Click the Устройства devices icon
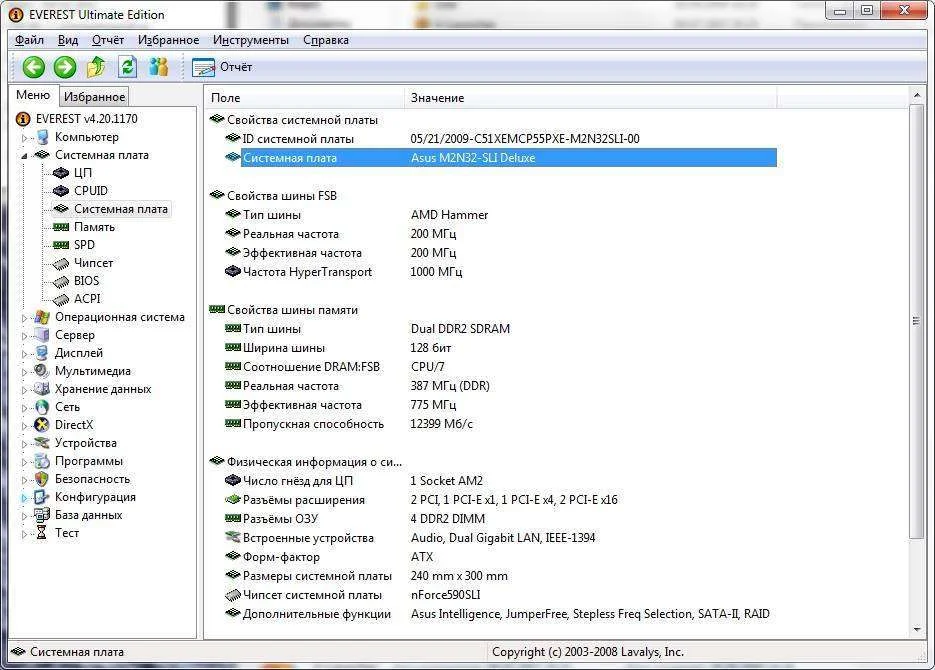This screenshot has width=935, height=670. 42,443
